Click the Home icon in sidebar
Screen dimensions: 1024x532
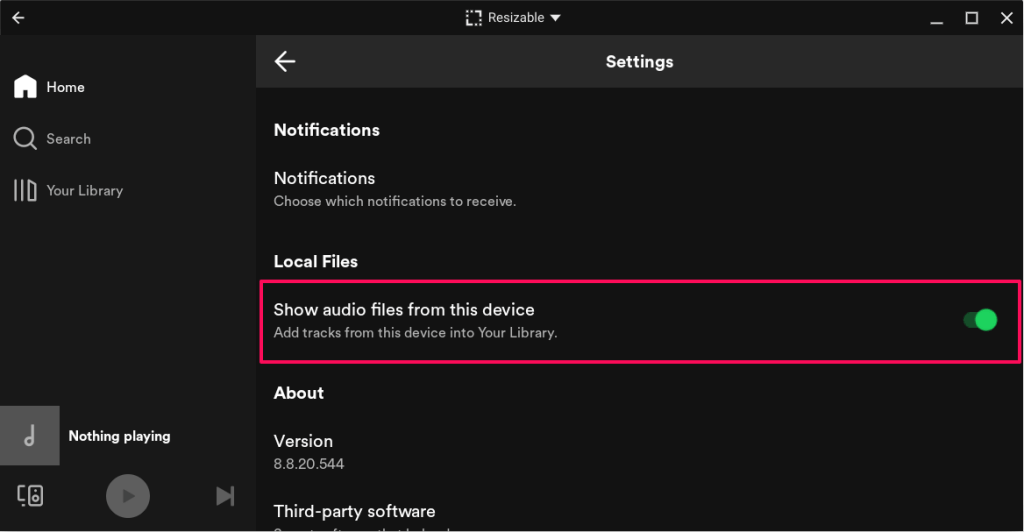[x=25, y=87]
